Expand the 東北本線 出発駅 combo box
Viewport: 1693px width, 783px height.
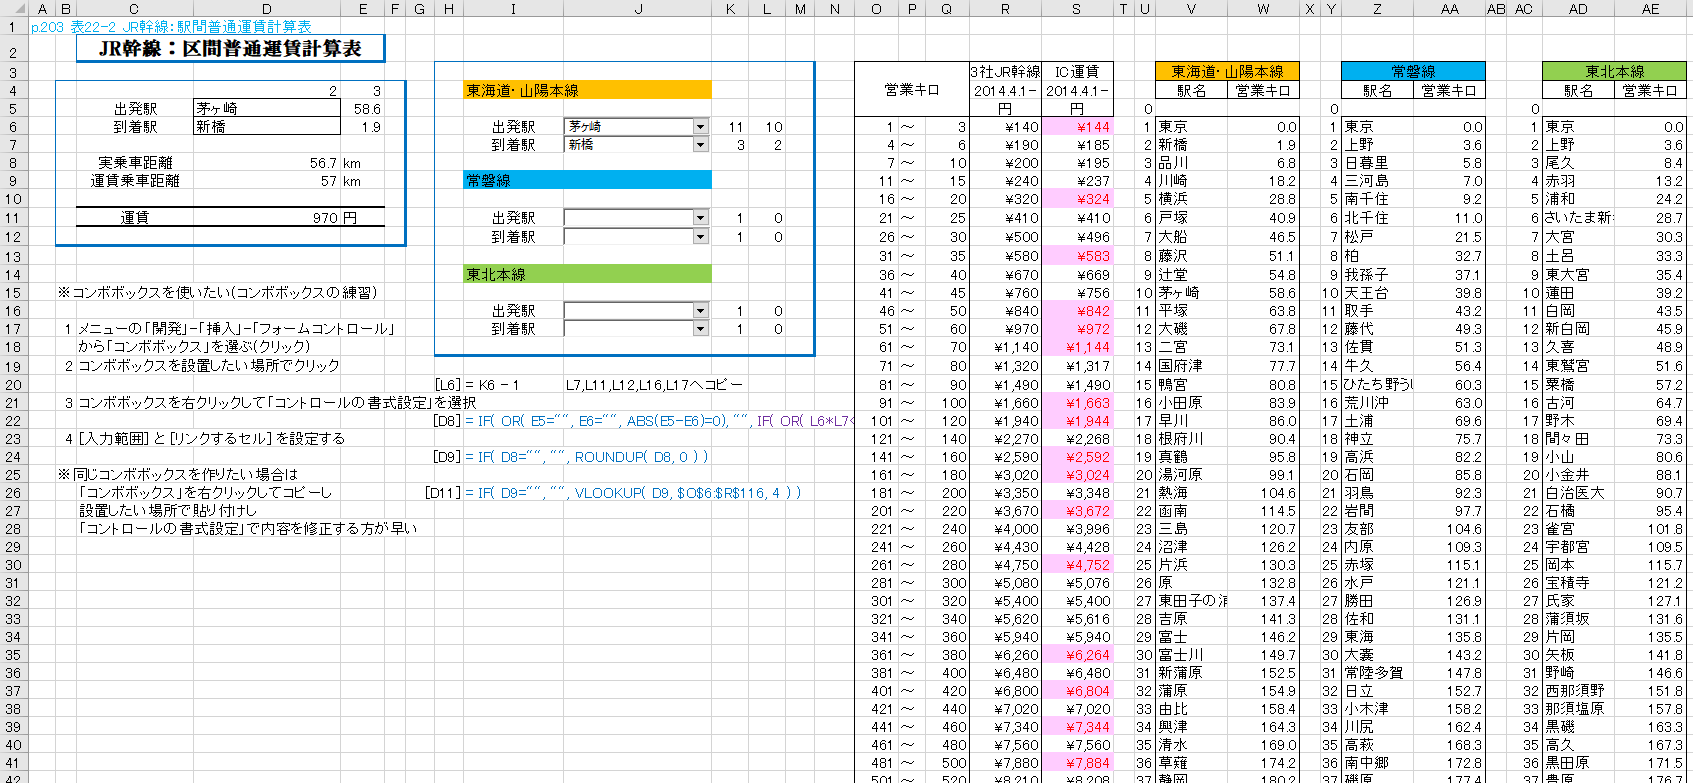pos(700,311)
